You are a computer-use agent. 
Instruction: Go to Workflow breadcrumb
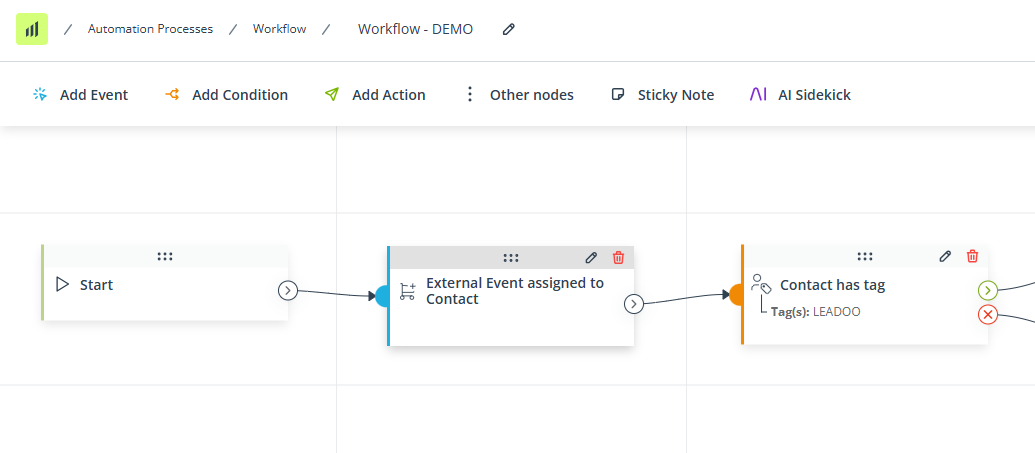[279, 29]
